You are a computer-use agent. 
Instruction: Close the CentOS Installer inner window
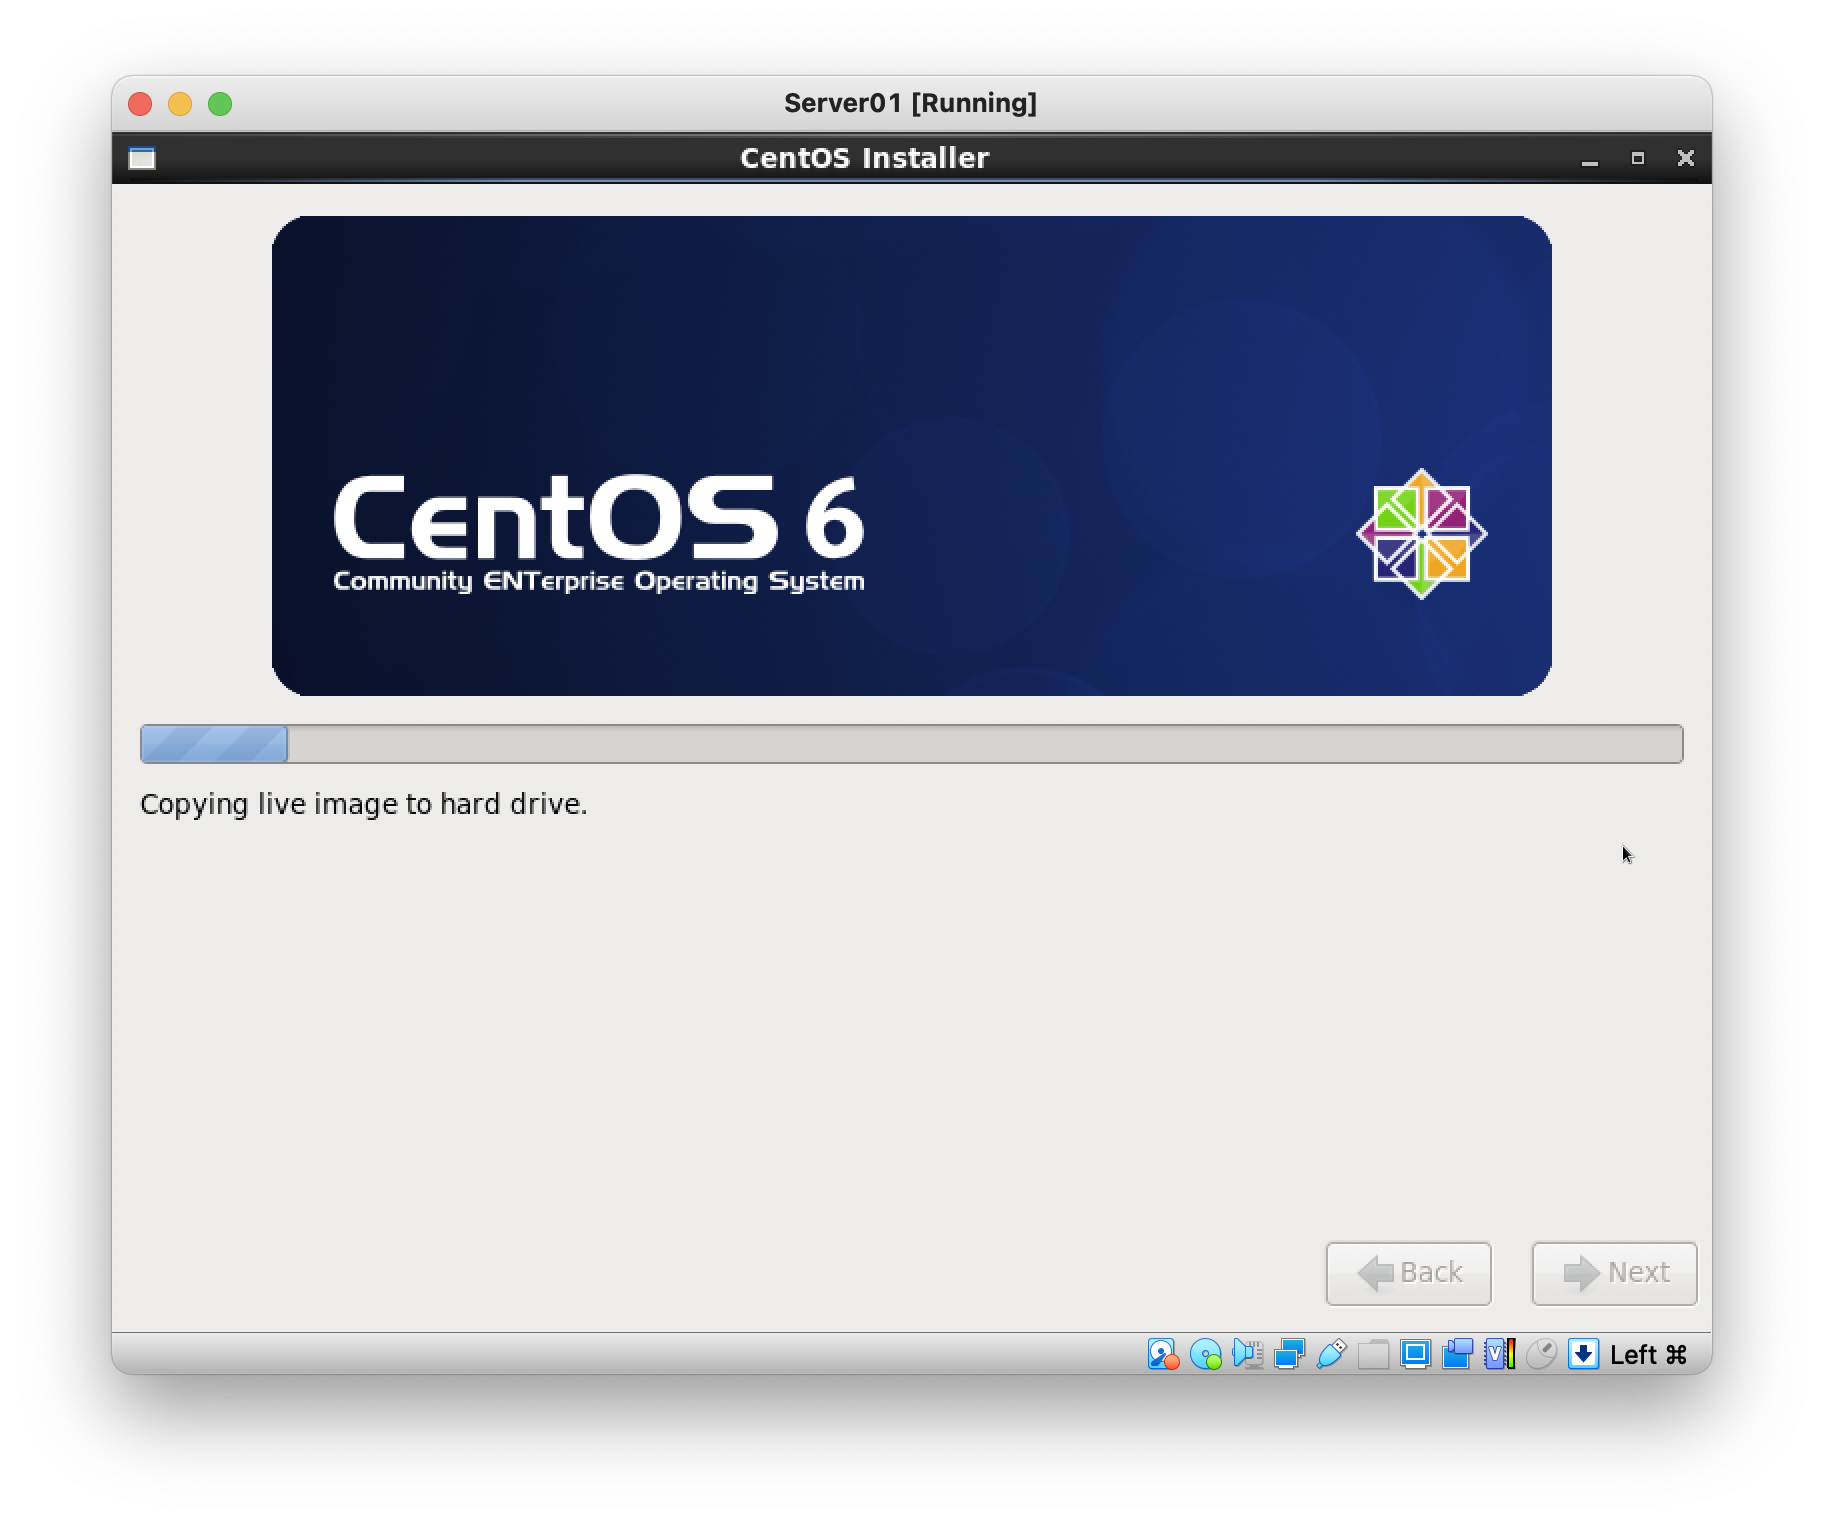click(x=1686, y=158)
